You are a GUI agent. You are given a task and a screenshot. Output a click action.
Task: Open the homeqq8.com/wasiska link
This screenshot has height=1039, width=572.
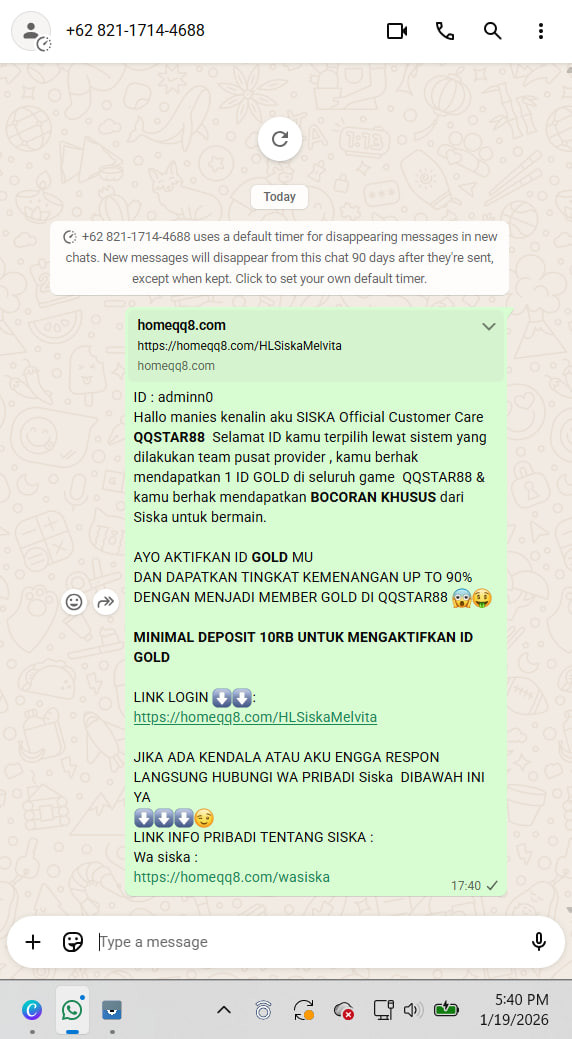[231, 877]
